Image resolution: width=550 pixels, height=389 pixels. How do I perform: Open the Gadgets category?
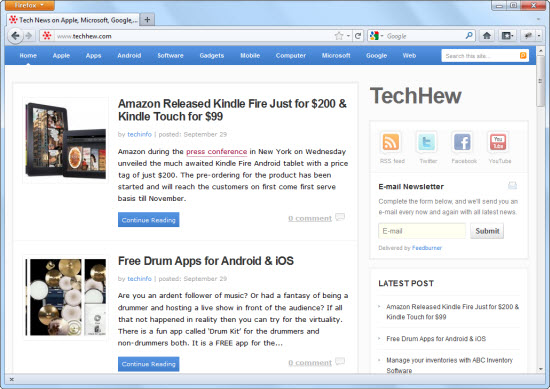[212, 55]
